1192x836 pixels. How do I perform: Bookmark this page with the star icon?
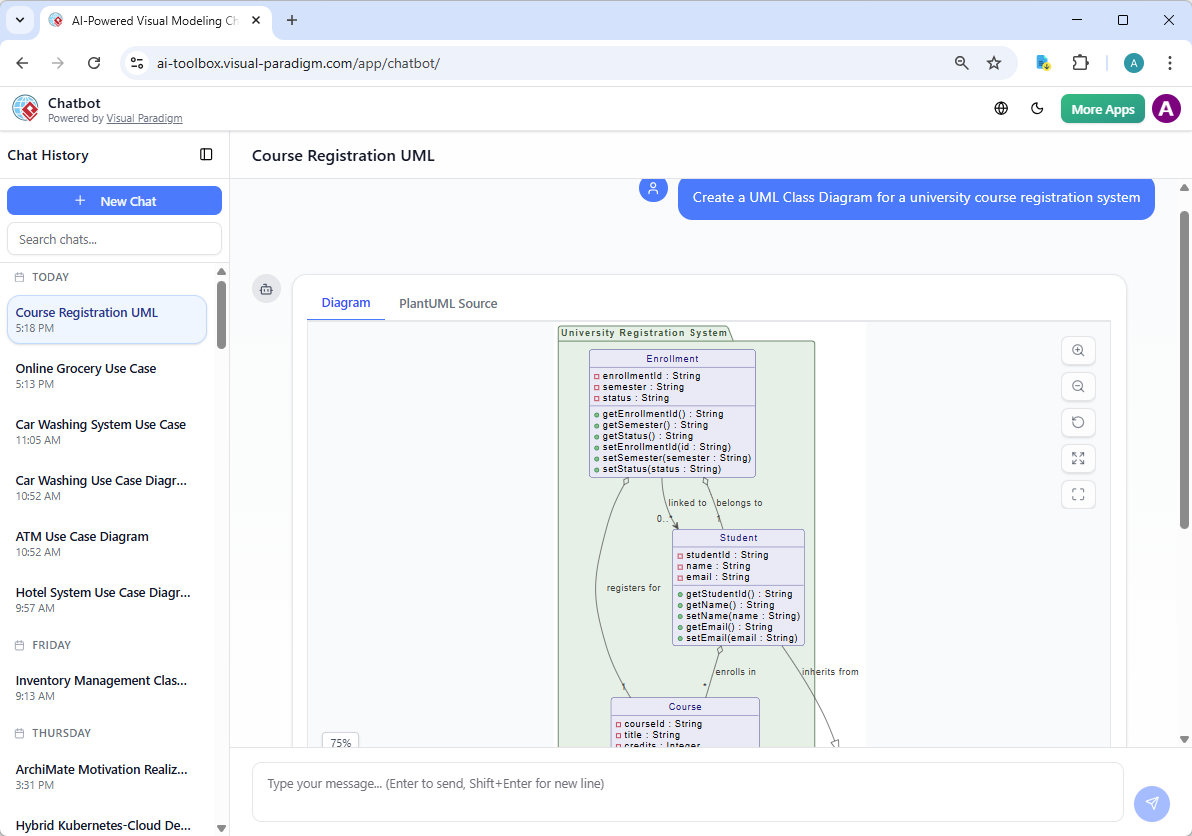[x=995, y=62]
